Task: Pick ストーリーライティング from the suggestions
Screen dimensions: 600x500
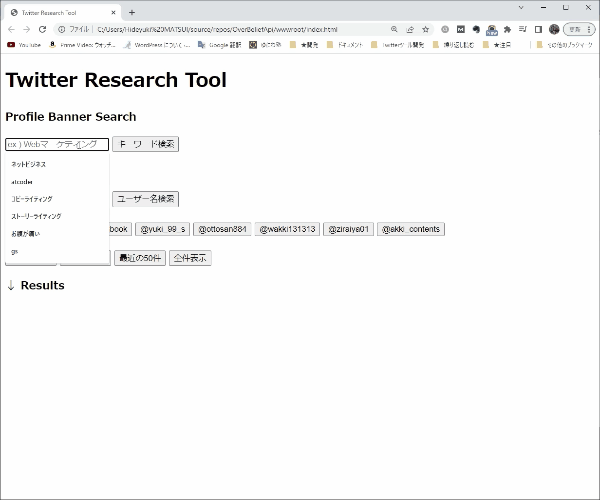Action: pos(36,216)
